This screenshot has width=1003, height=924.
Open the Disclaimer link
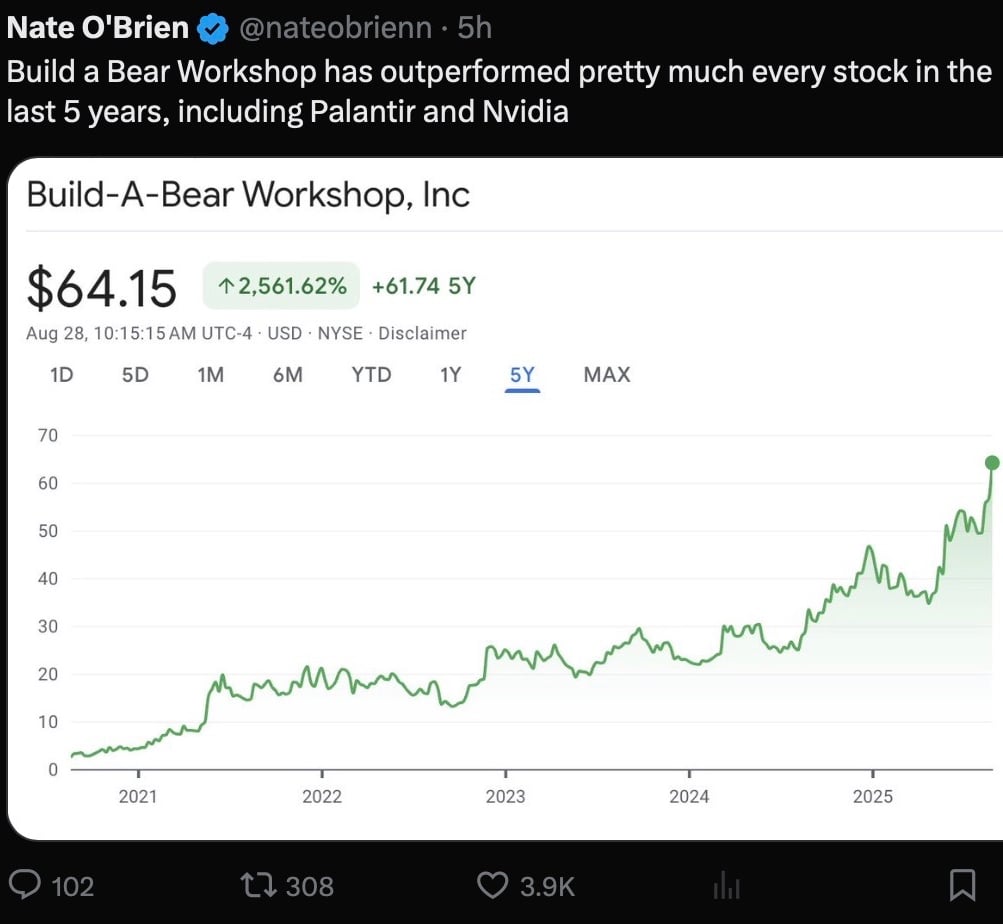tap(422, 333)
